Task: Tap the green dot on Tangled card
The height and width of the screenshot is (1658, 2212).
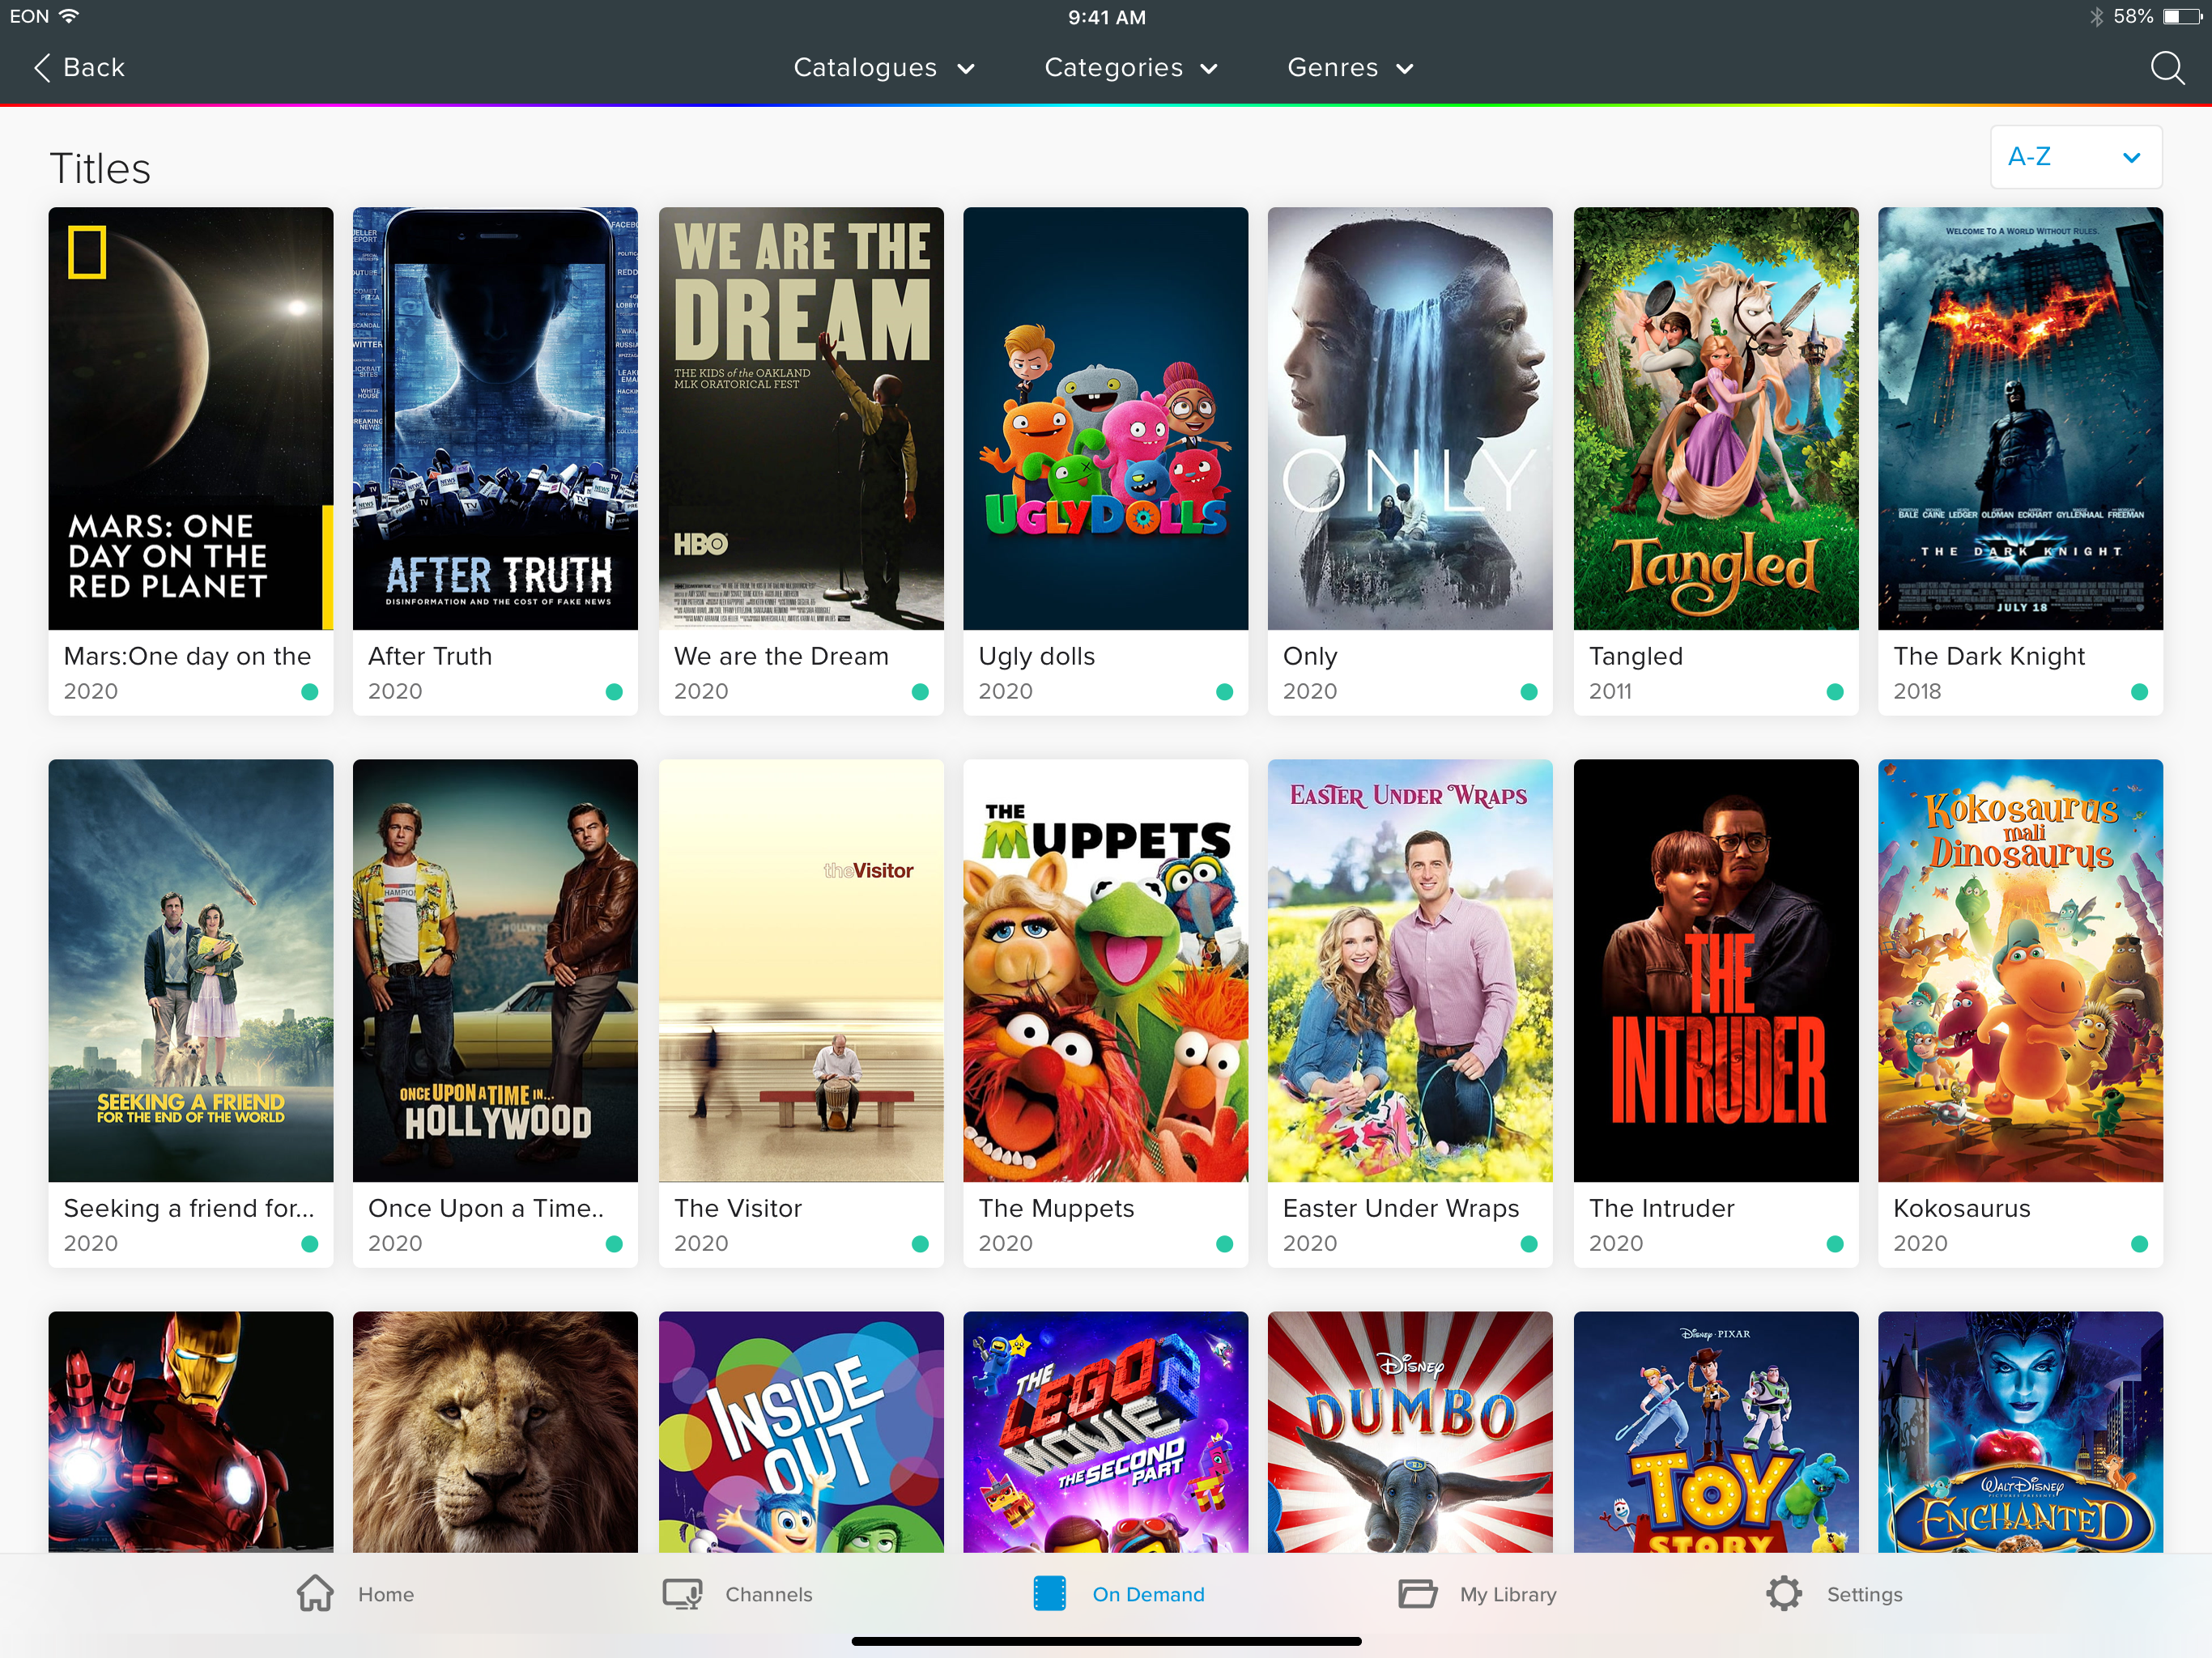Action: (1834, 692)
